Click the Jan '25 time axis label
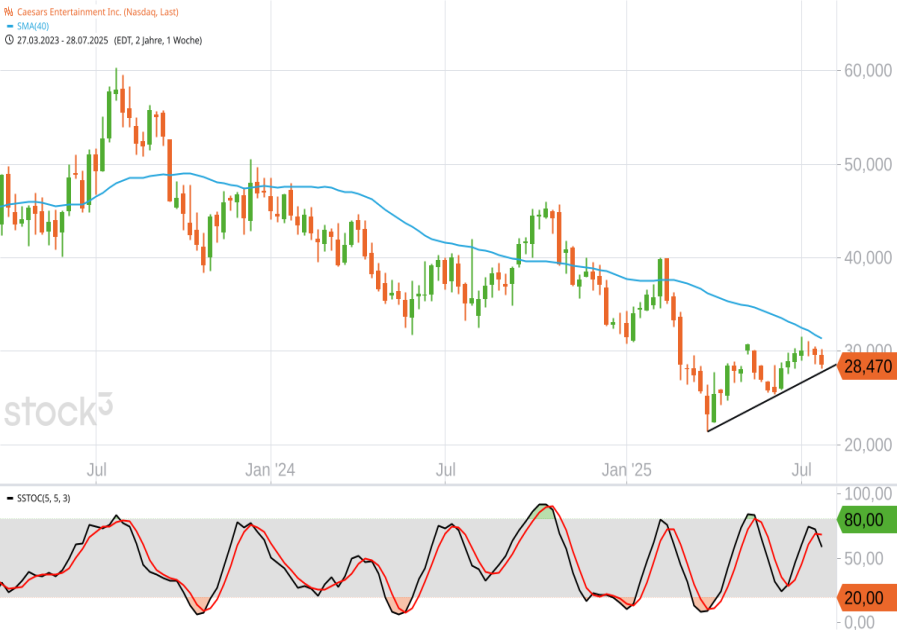The height and width of the screenshot is (630, 897). point(626,470)
